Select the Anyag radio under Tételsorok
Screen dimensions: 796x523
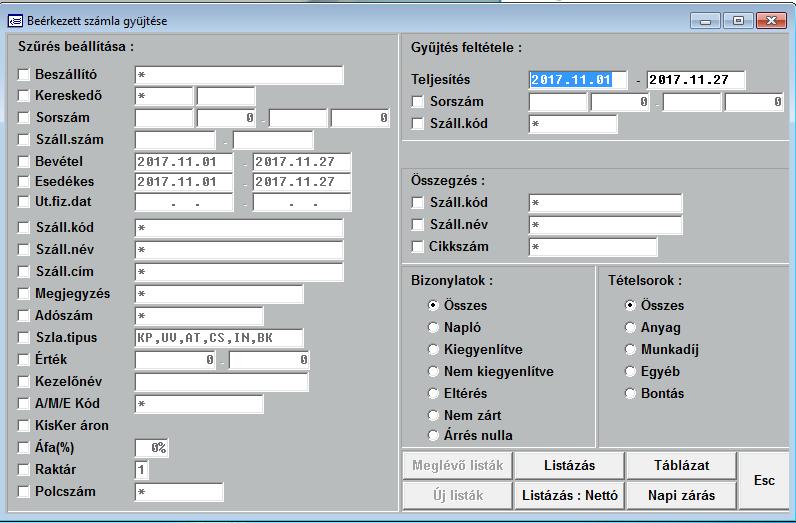coord(630,328)
